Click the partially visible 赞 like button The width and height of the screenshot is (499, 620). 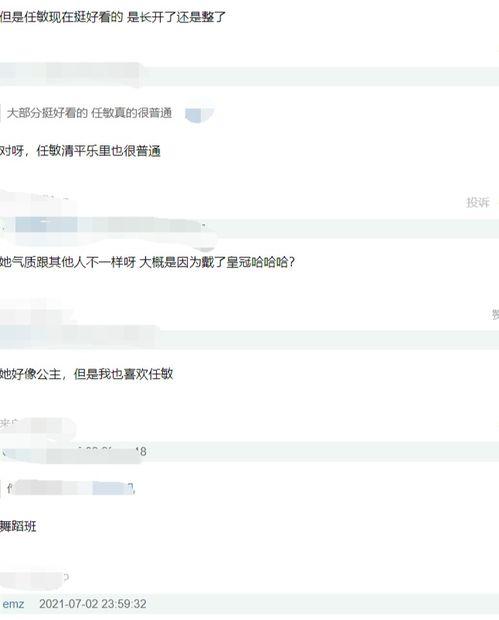(x=495, y=315)
